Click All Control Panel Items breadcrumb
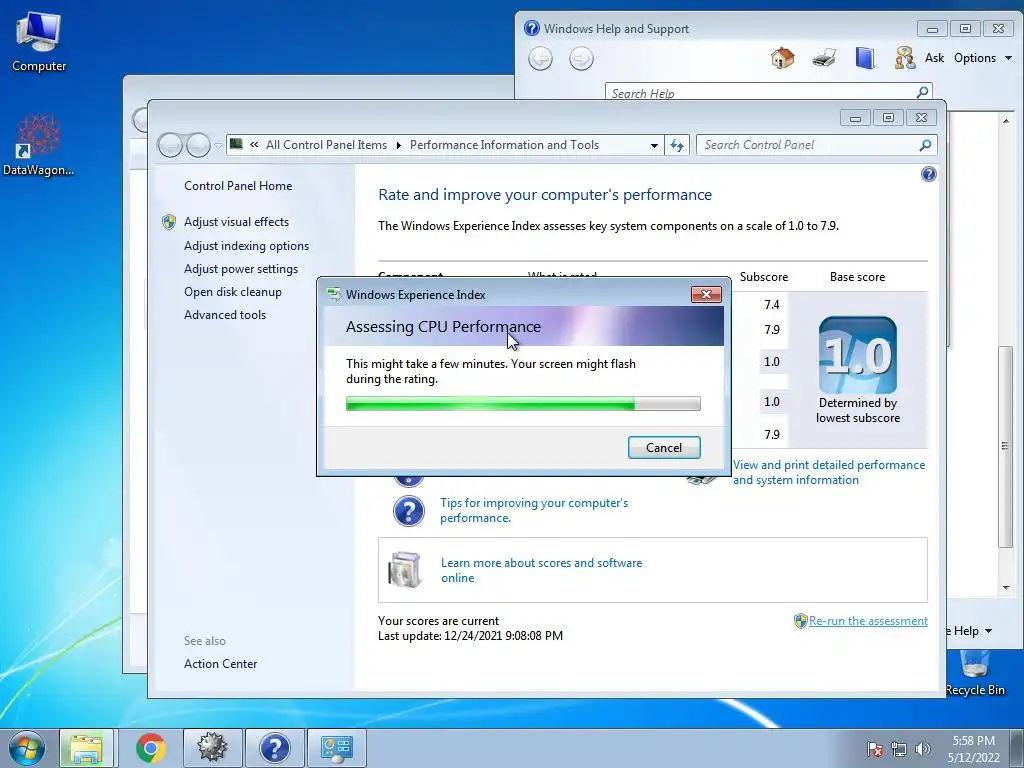This screenshot has height=768, width=1024. click(x=326, y=145)
